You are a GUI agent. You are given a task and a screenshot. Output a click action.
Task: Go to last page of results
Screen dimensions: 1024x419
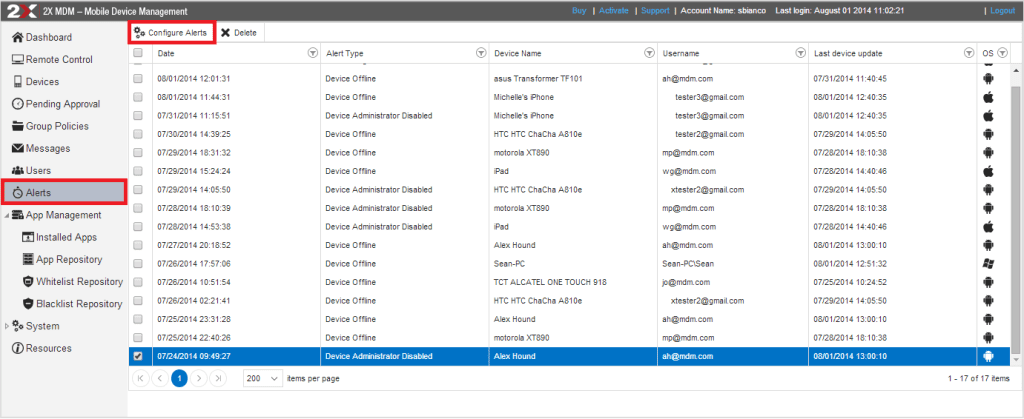[219, 378]
